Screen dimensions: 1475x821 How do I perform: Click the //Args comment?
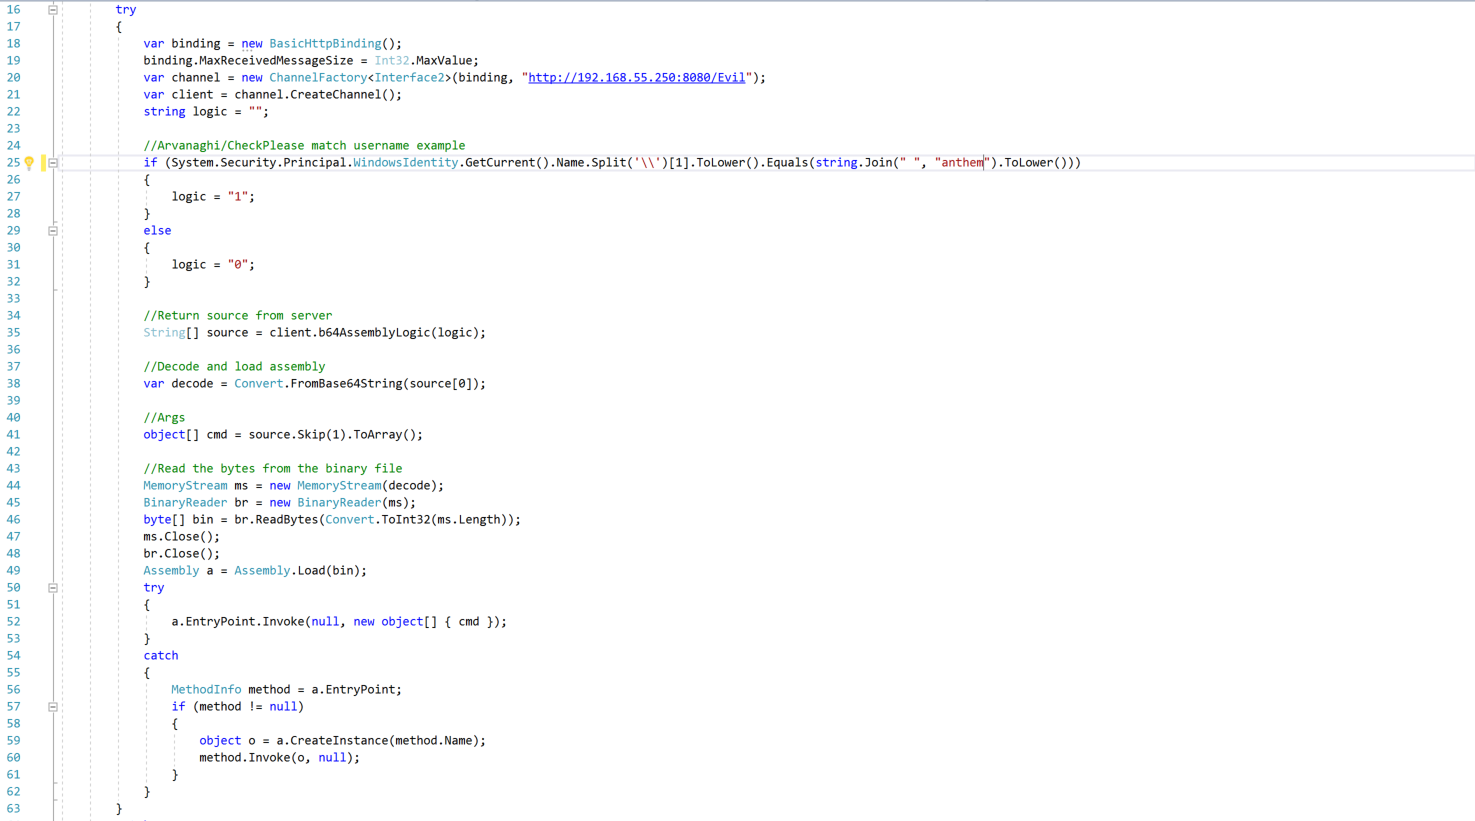pyautogui.click(x=164, y=418)
